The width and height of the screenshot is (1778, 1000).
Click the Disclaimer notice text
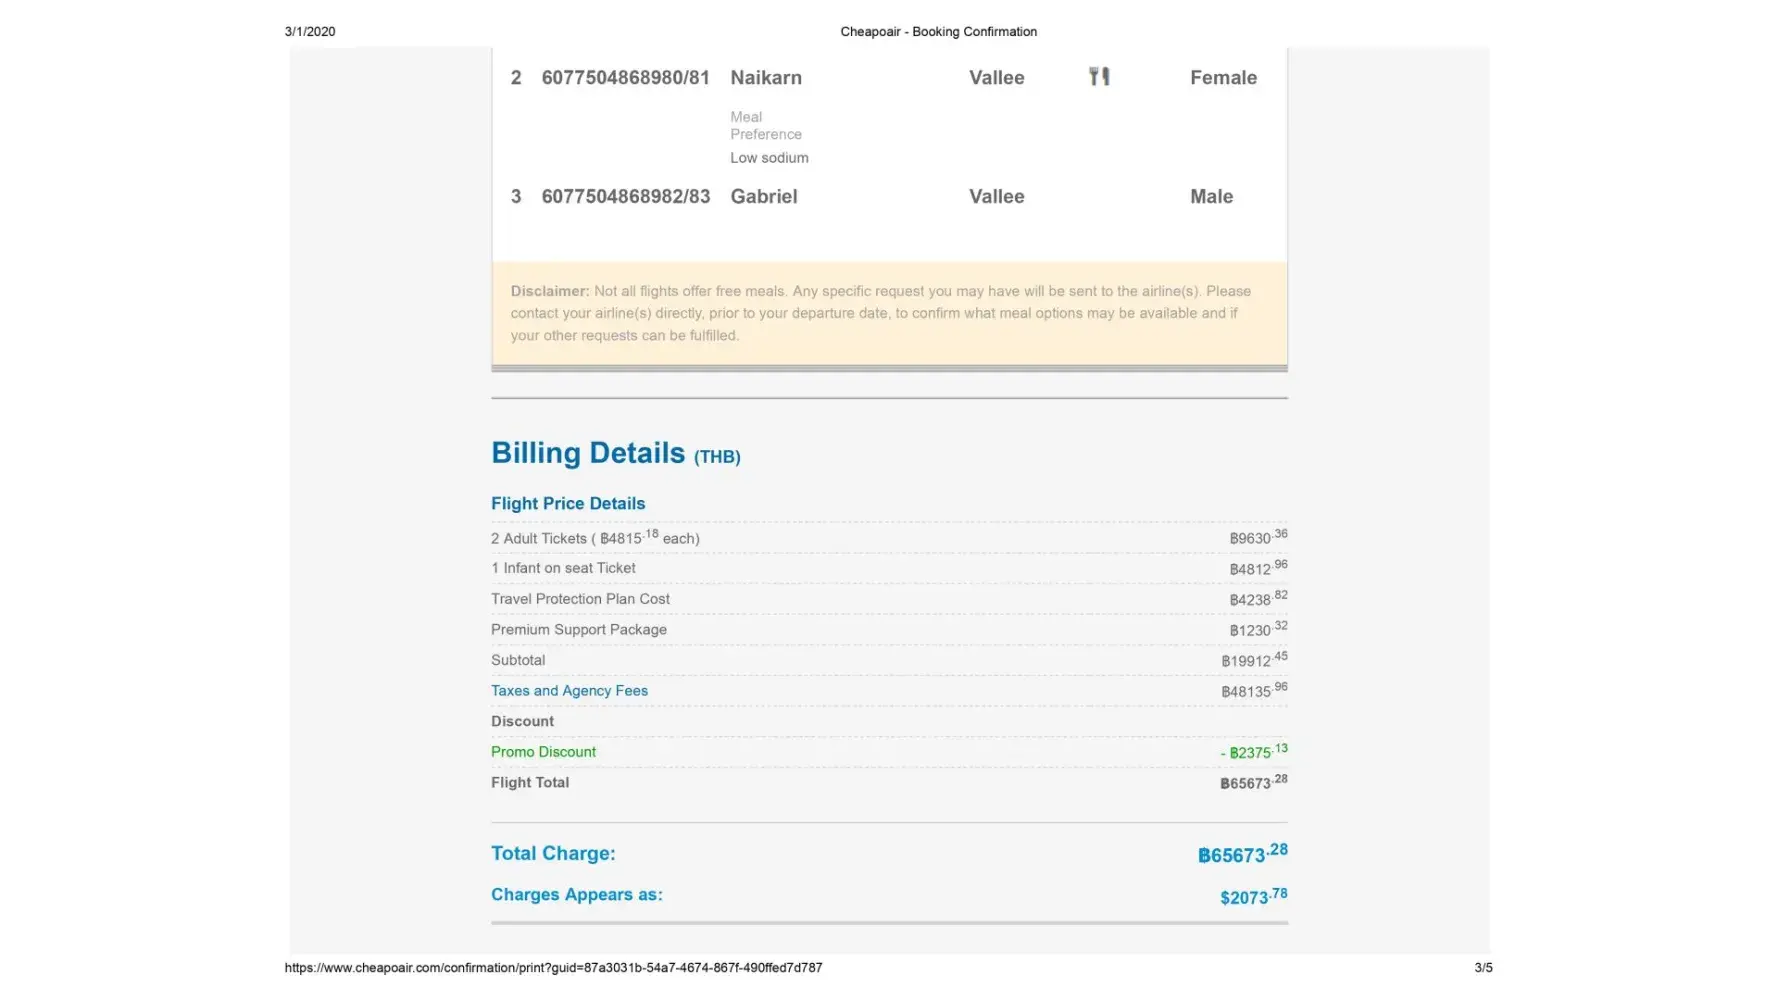[880, 313]
